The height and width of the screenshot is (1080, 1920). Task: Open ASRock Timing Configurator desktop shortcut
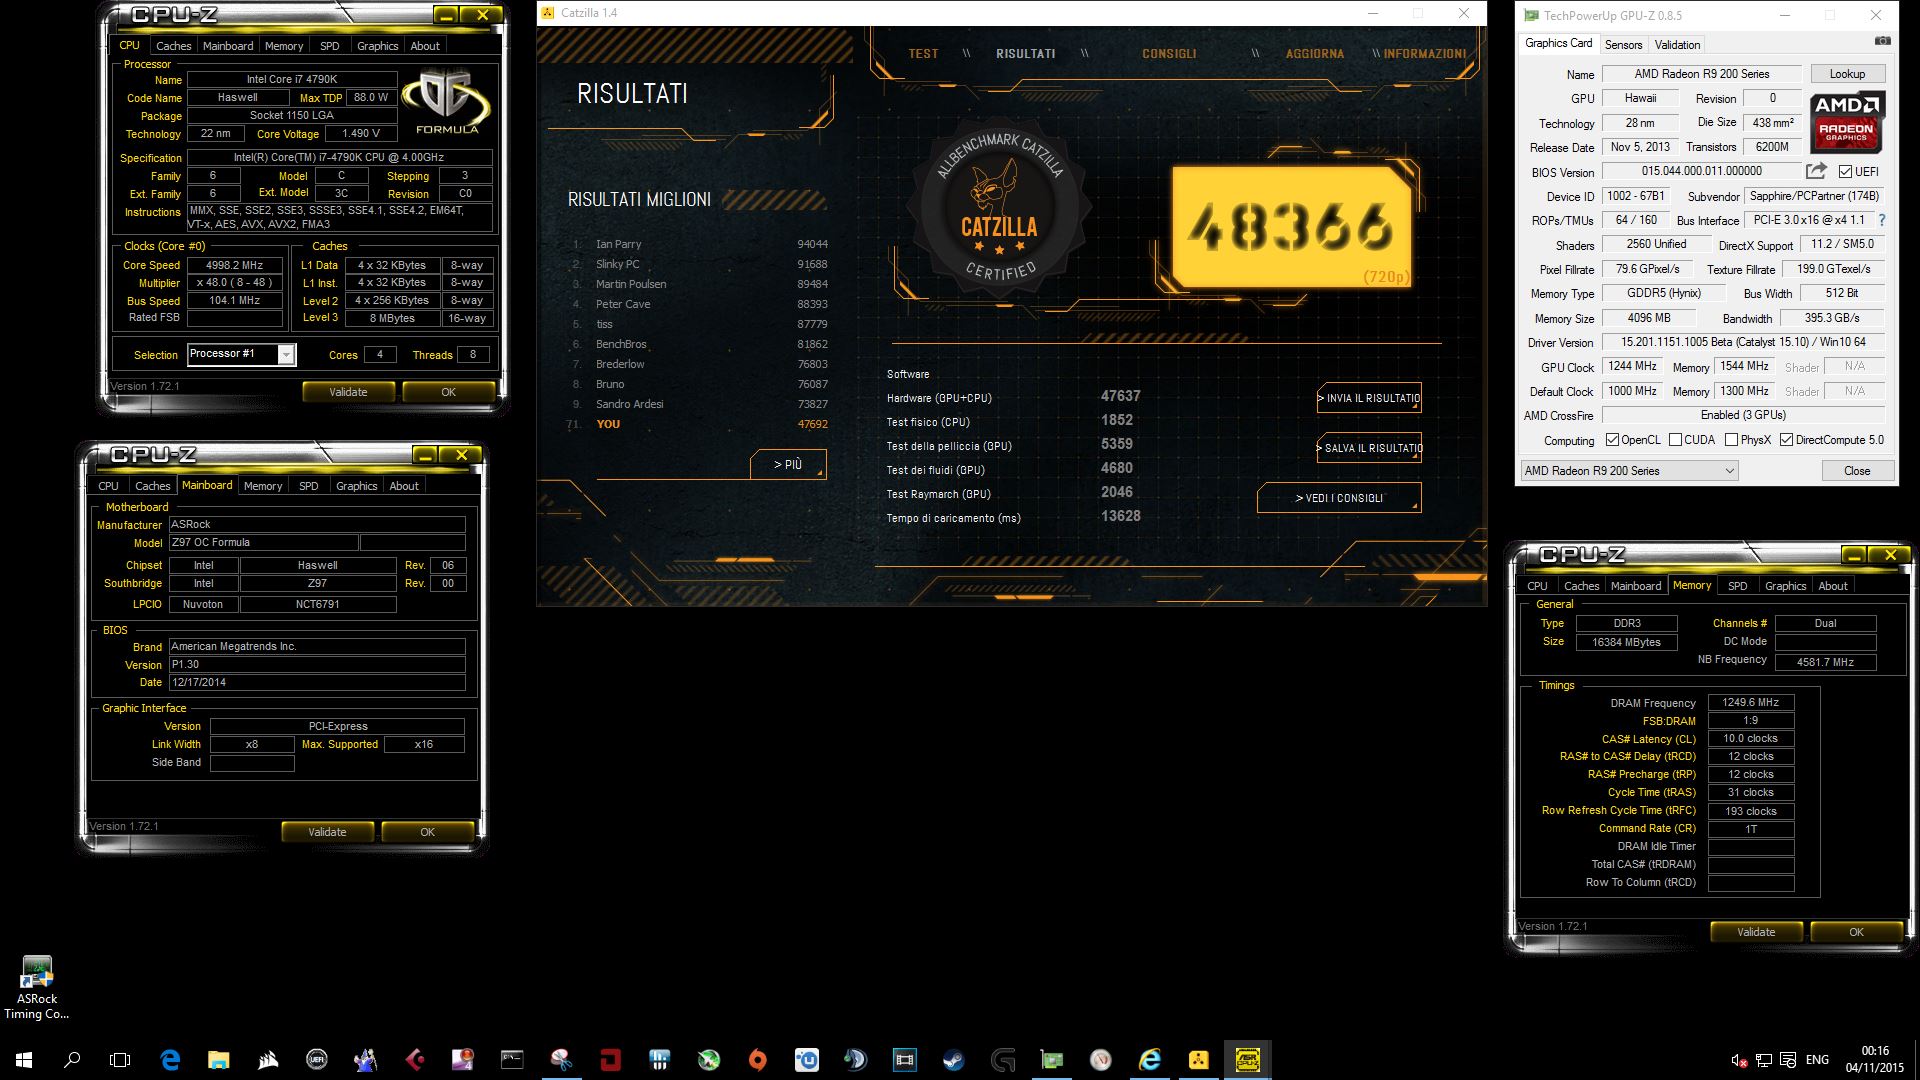click(x=36, y=988)
